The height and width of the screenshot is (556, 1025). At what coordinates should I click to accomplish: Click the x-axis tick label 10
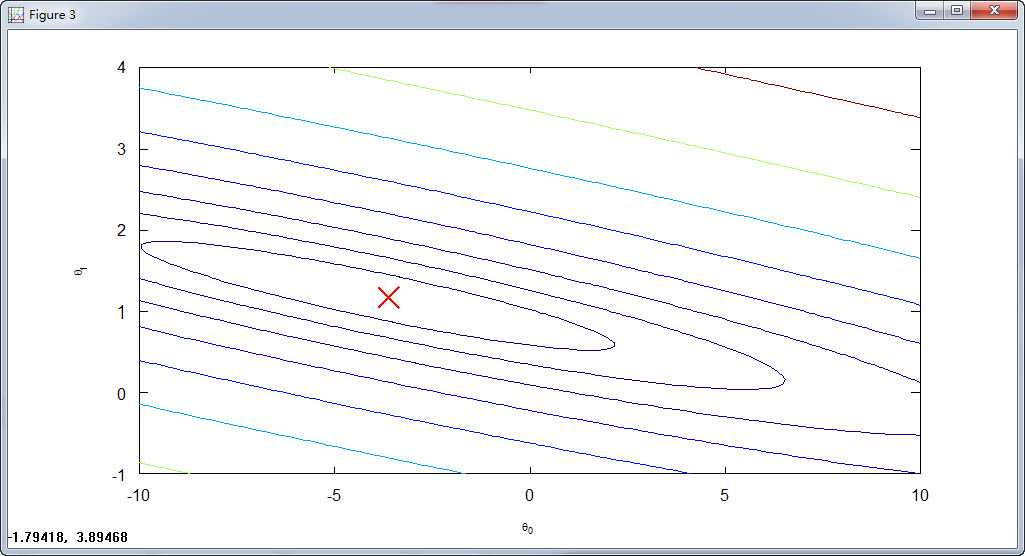tap(920, 495)
